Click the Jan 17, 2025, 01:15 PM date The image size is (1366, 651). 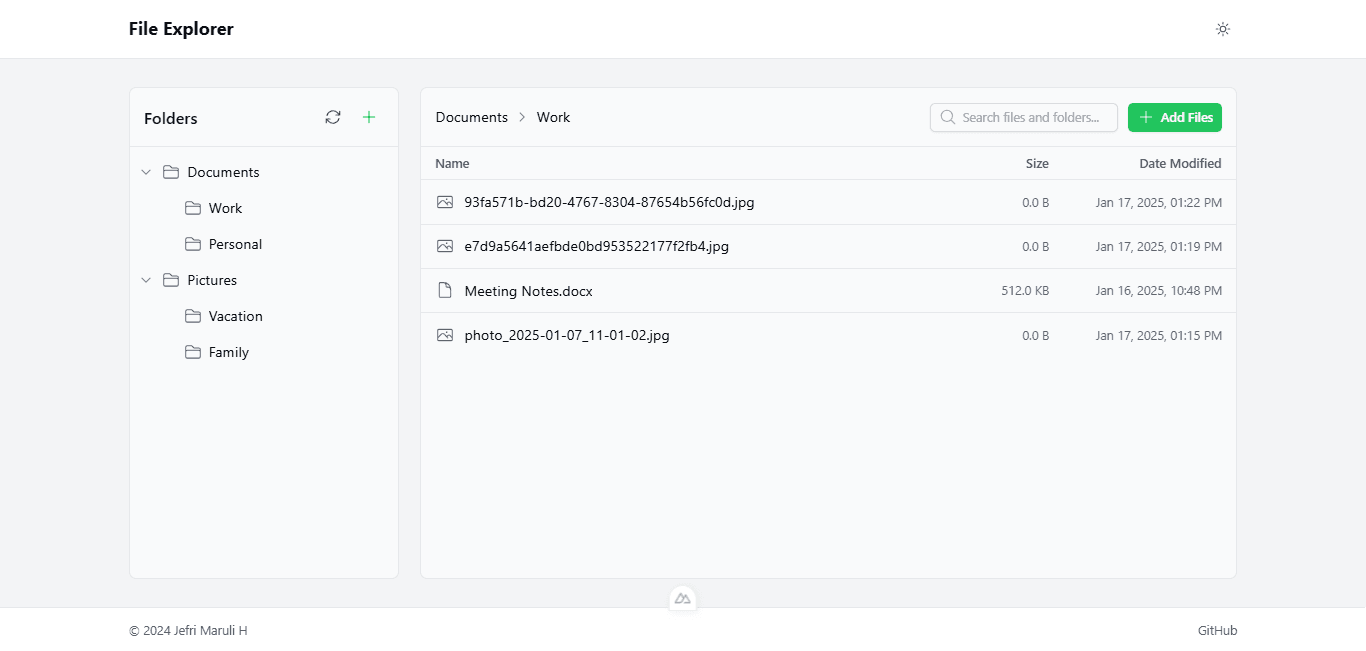(x=1158, y=336)
